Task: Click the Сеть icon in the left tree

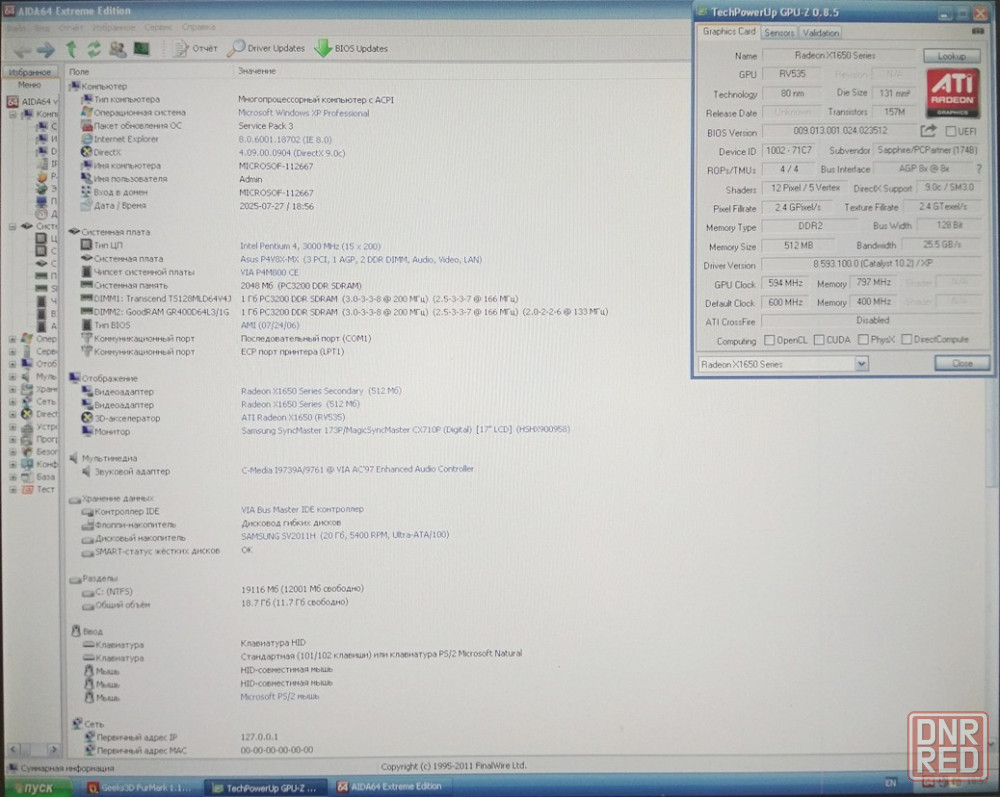Action: [27, 402]
